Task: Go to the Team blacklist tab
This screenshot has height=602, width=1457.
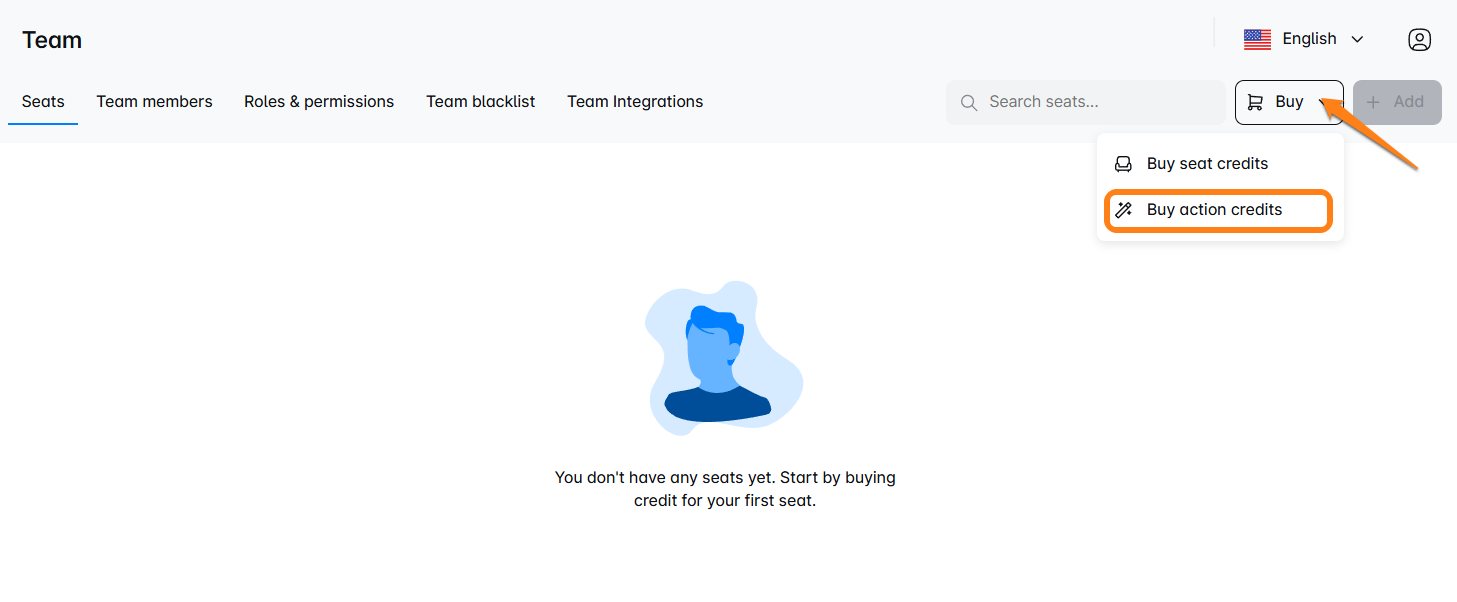Action: 480,102
